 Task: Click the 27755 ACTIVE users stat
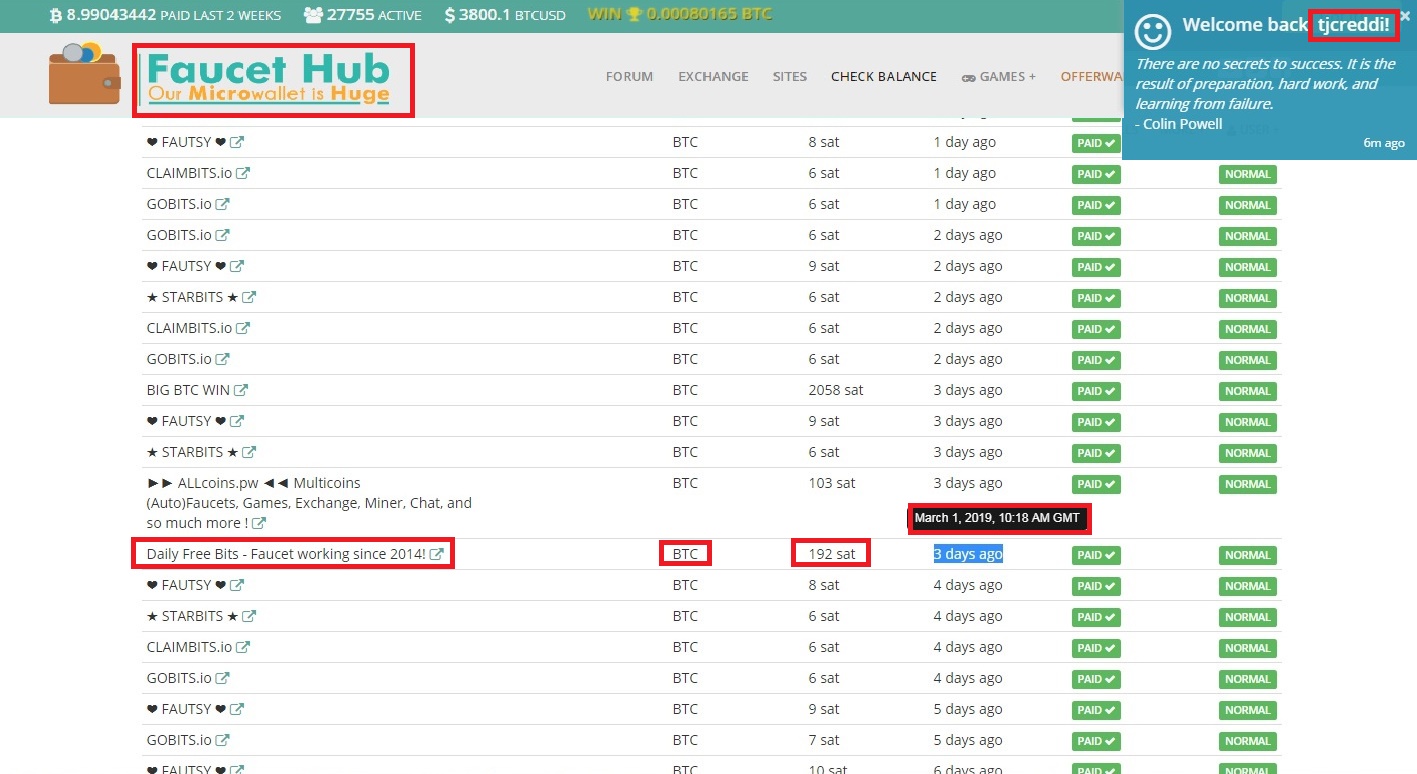pos(362,15)
